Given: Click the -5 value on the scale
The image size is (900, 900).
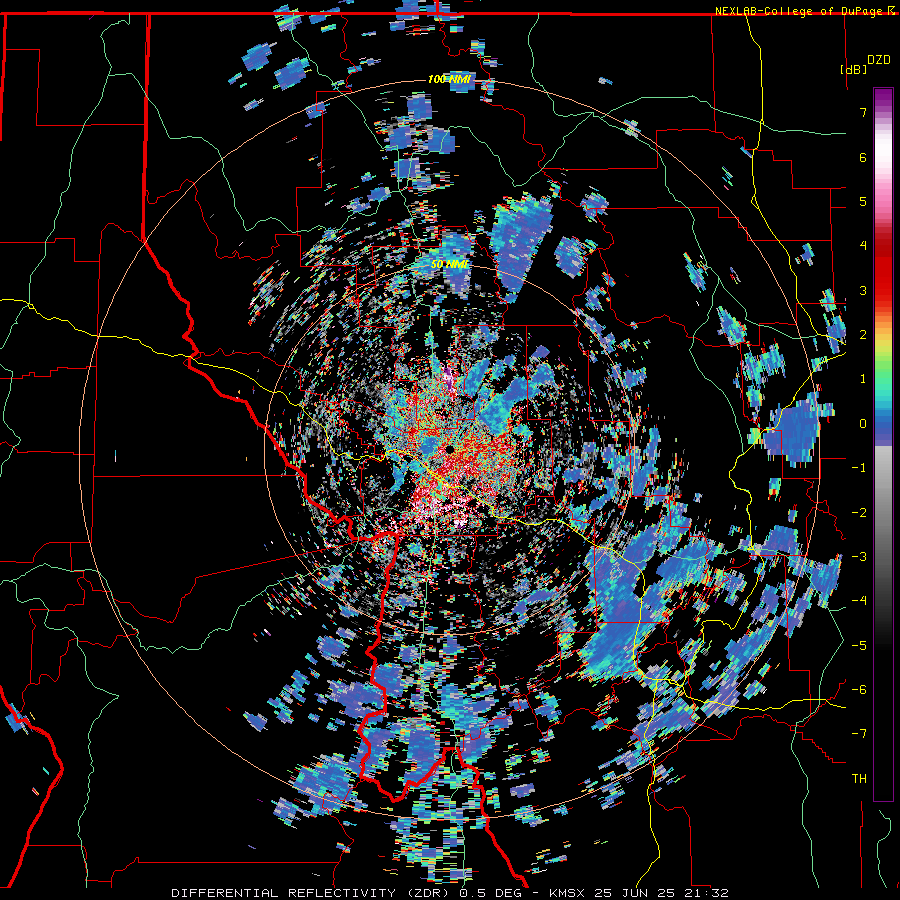Looking at the screenshot, I should (x=859, y=646).
